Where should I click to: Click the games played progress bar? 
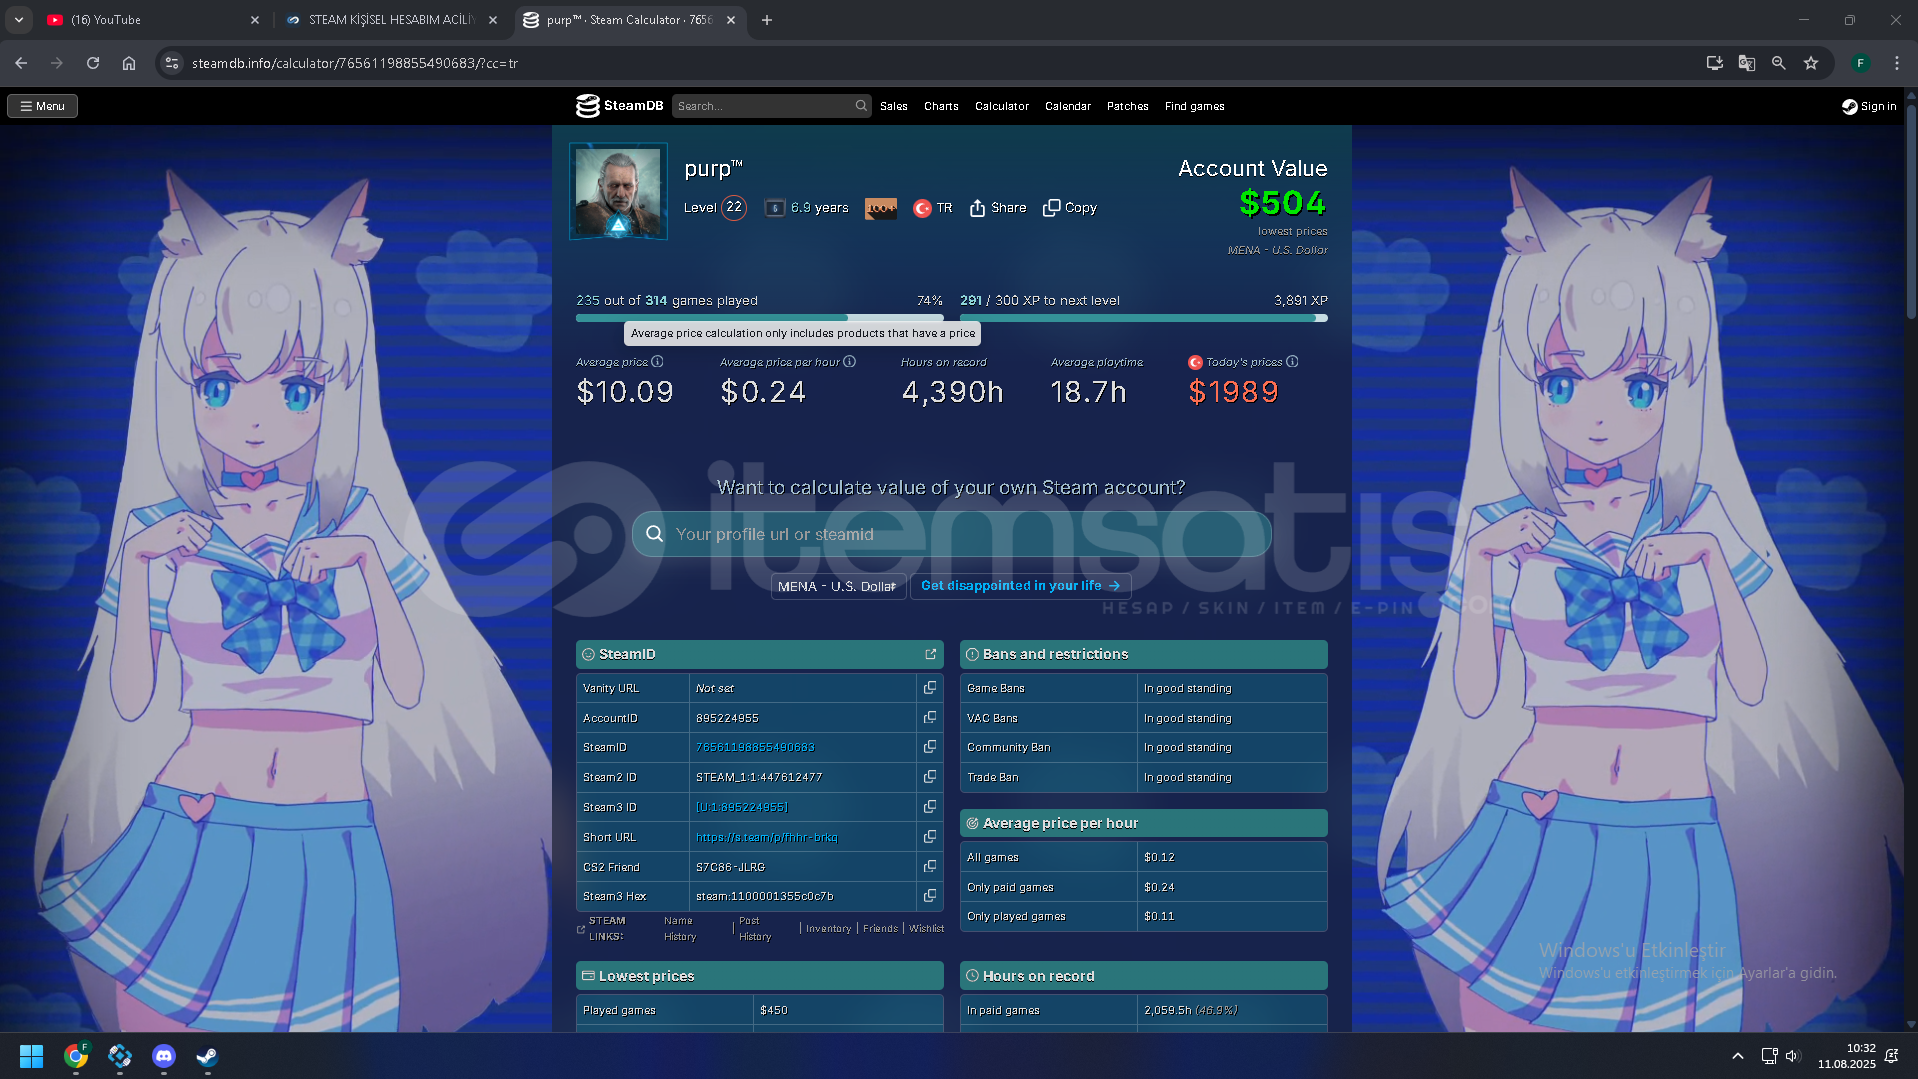point(760,318)
